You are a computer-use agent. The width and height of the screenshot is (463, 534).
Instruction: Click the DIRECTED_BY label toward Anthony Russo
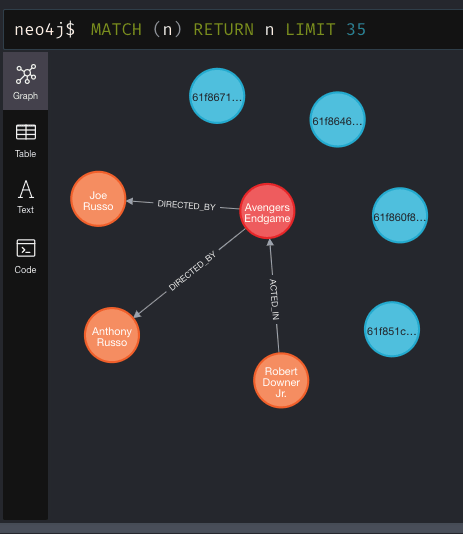(x=192, y=271)
